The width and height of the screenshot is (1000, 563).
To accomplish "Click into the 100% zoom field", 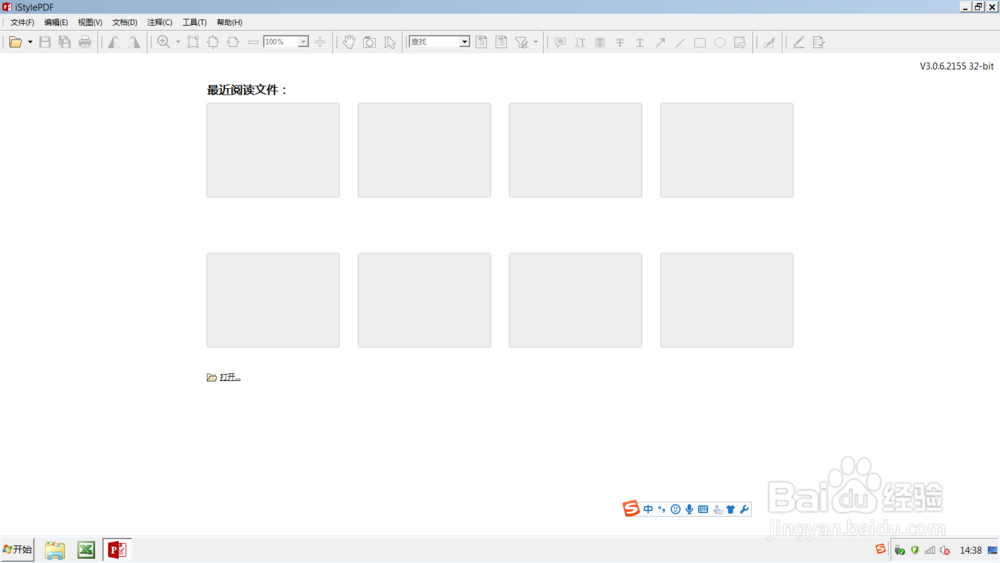I will click(281, 42).
